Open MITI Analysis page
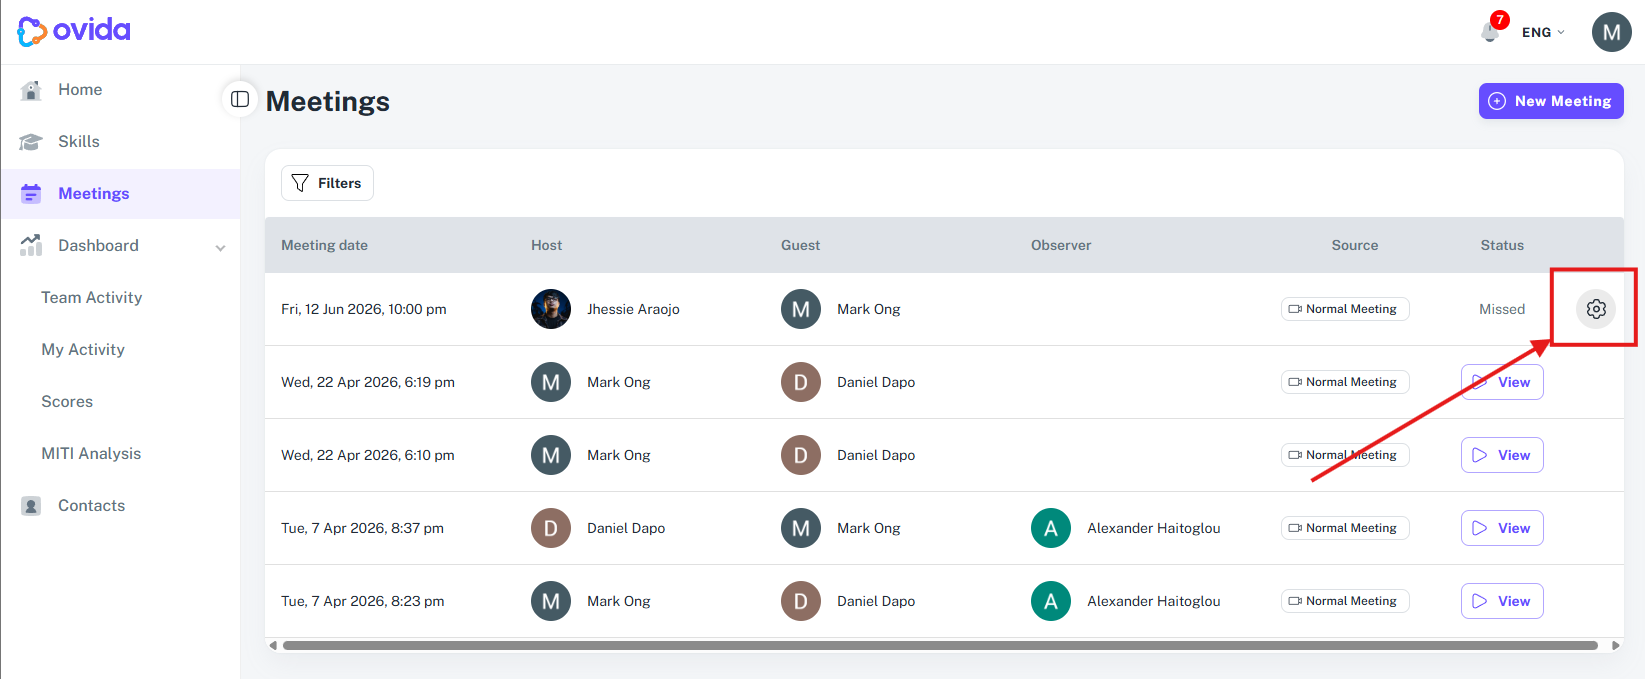 pyautogui.click(x=91, y=454)
